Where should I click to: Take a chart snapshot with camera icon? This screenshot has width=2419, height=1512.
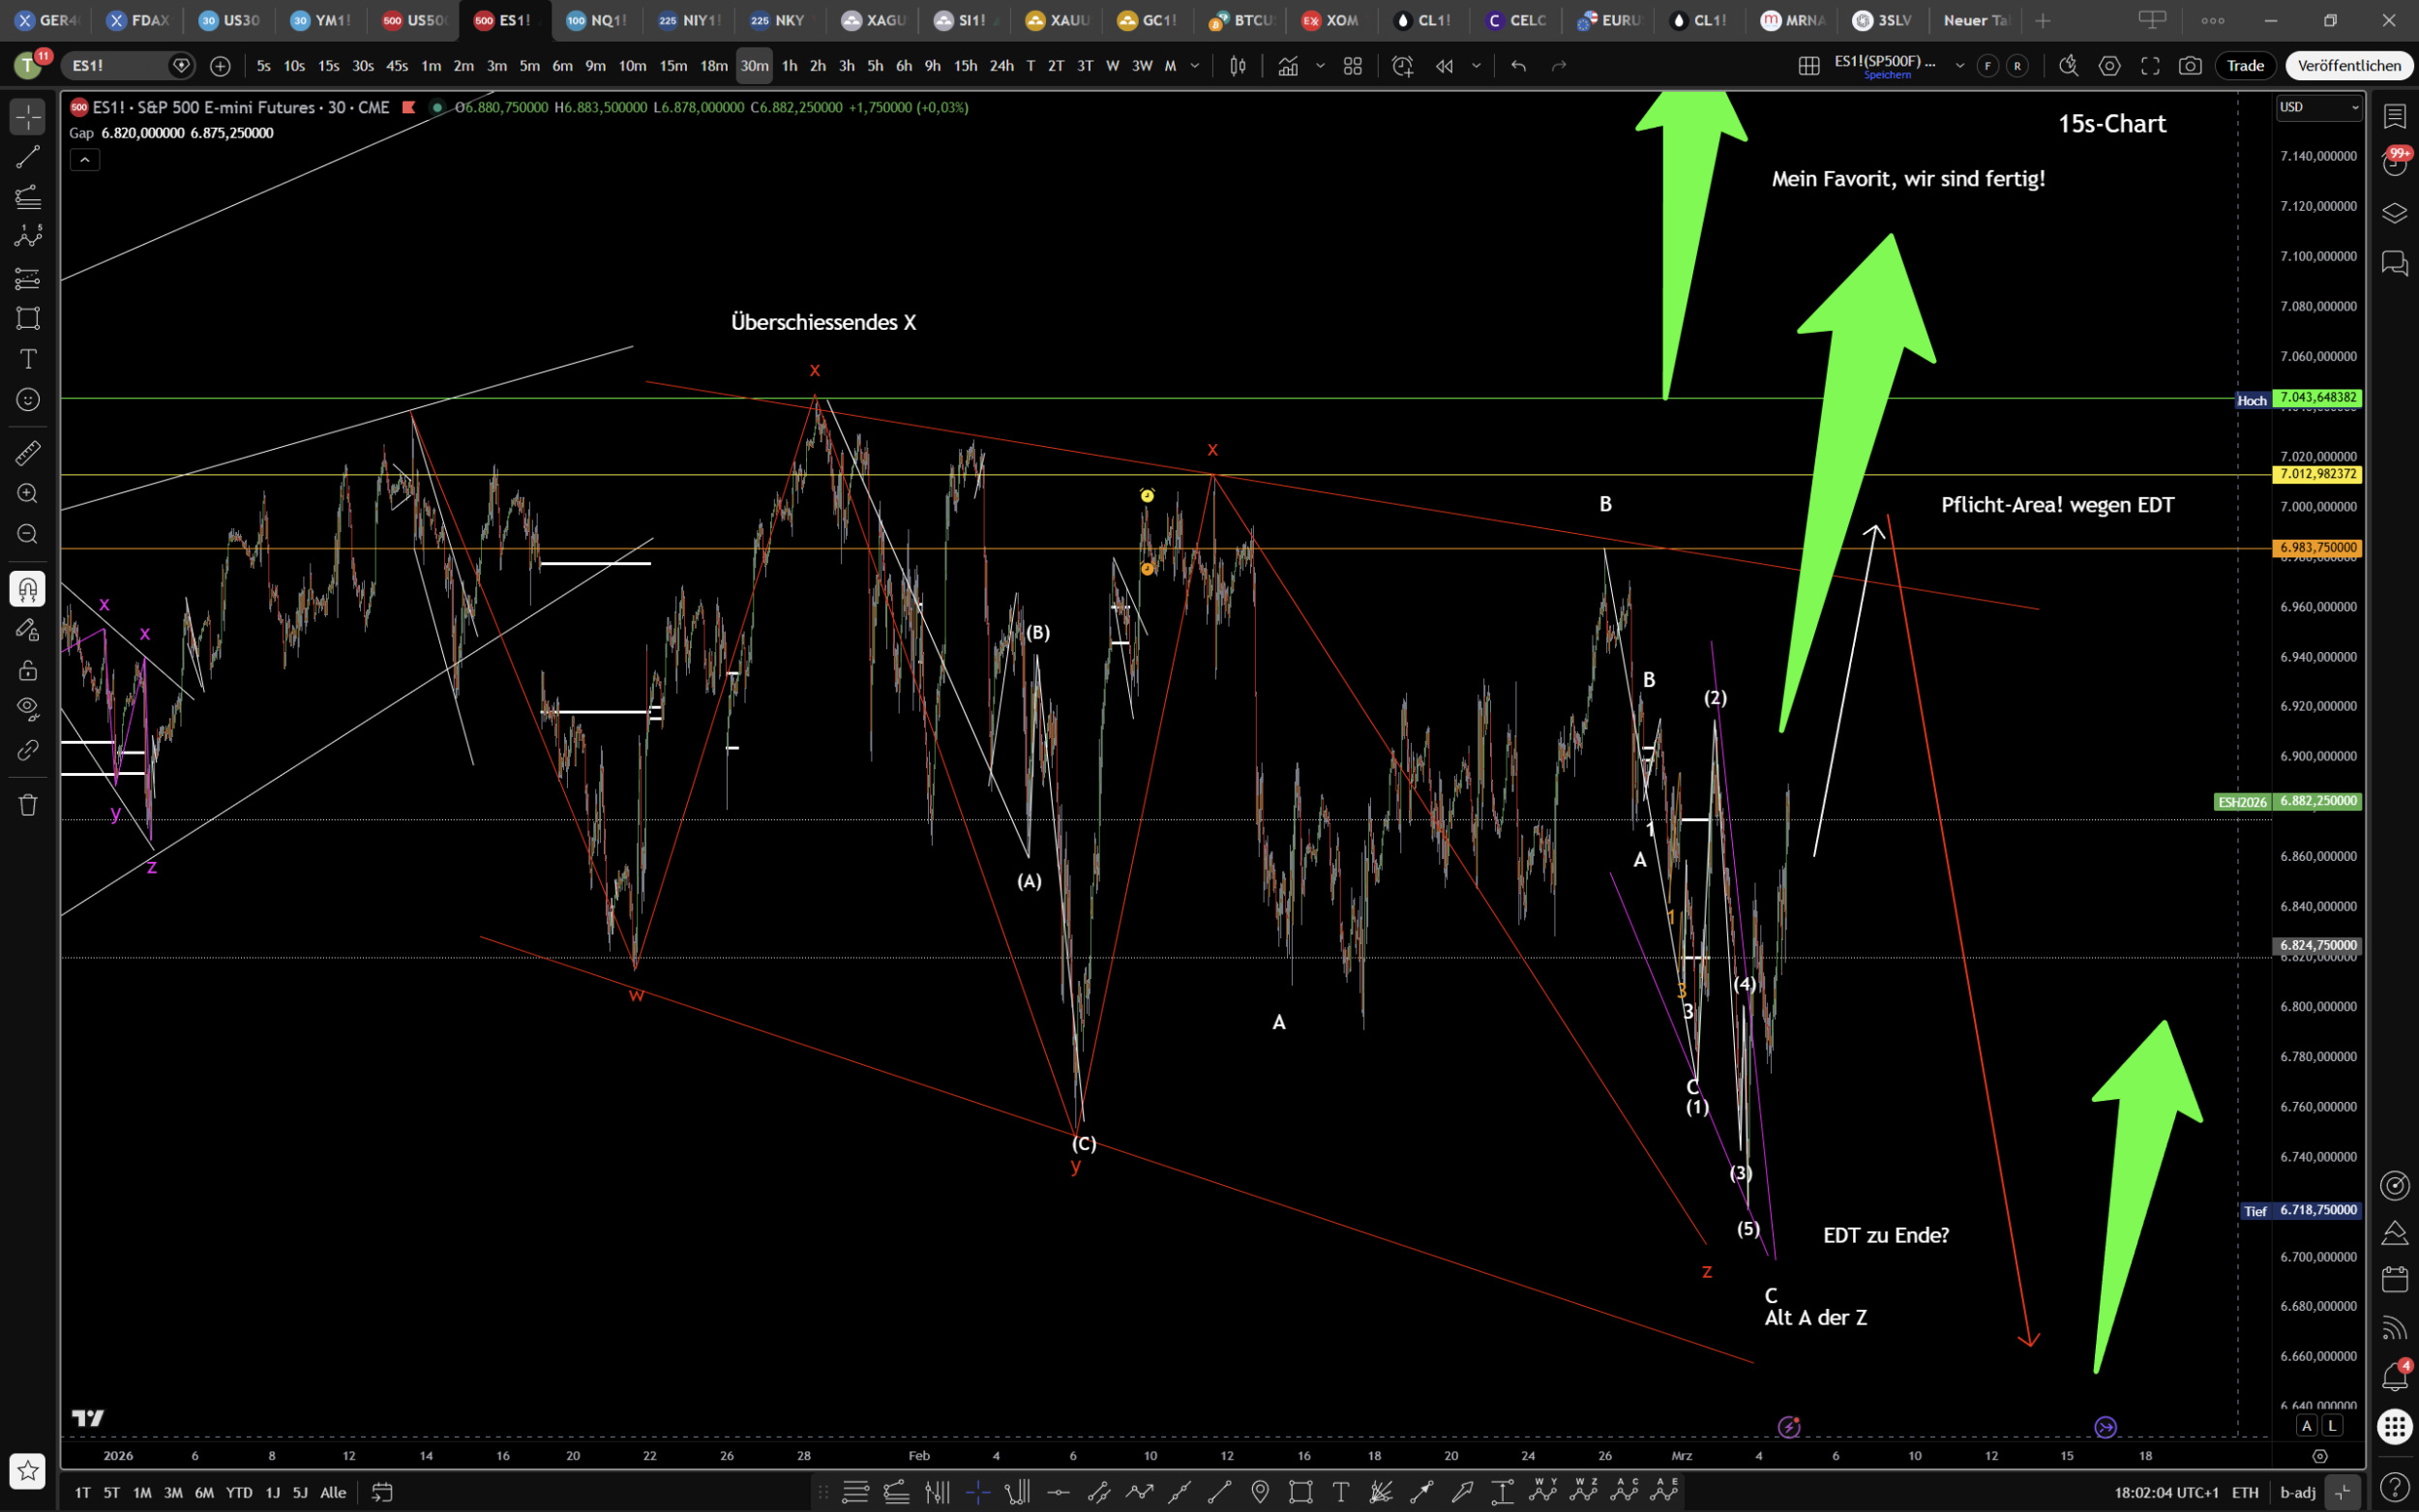point(2190,66)
